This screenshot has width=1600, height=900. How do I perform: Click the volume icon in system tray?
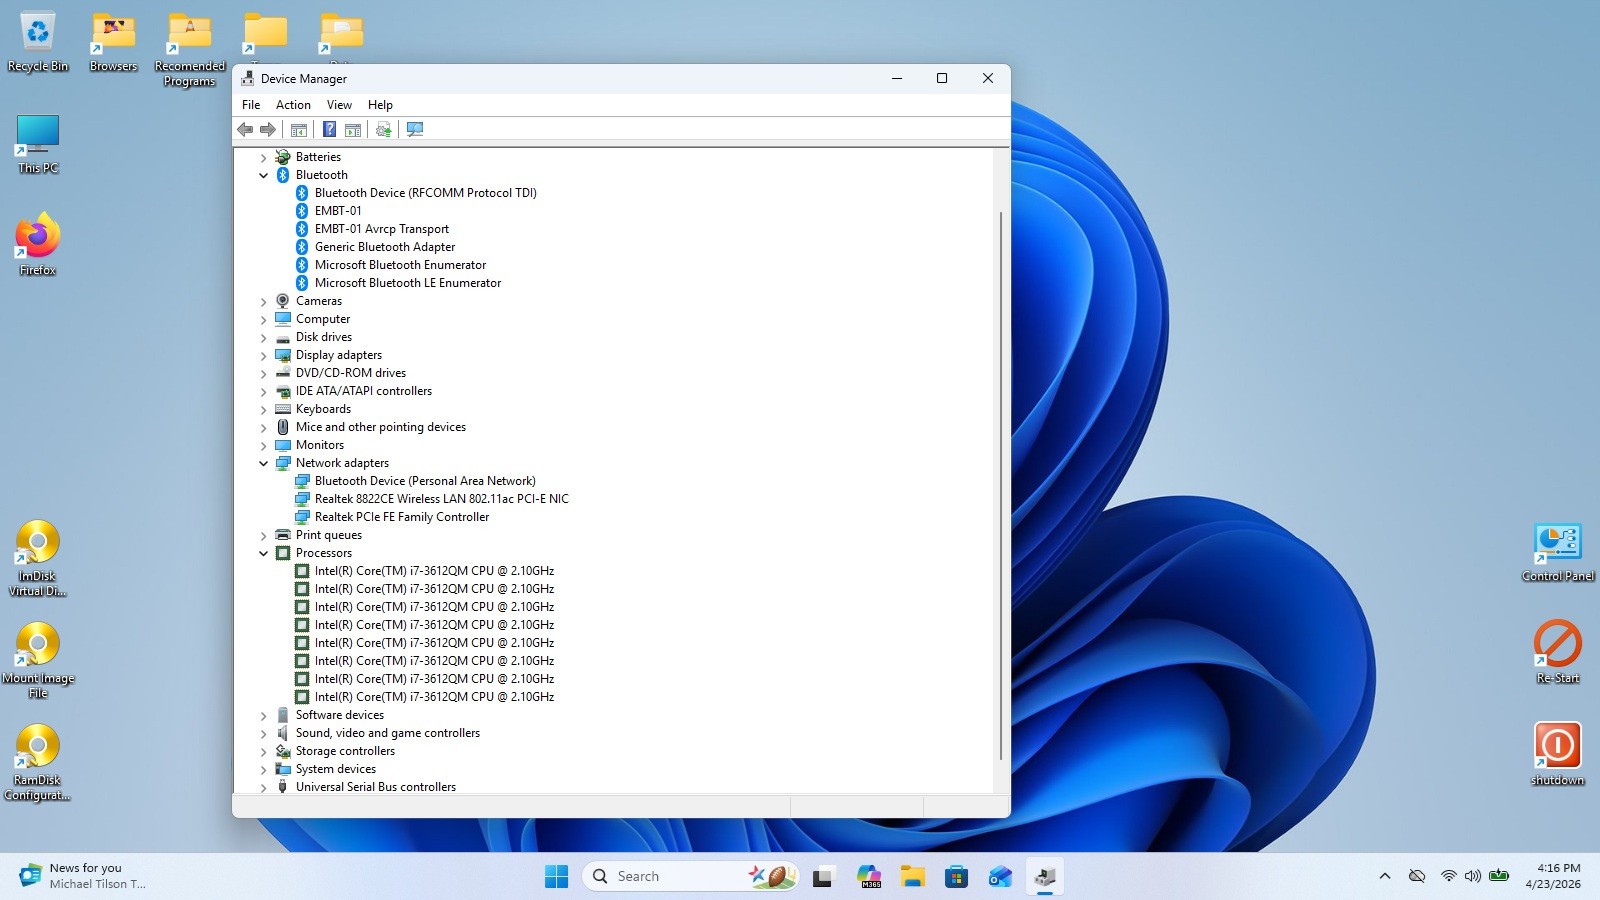[x=1473, y=876]
